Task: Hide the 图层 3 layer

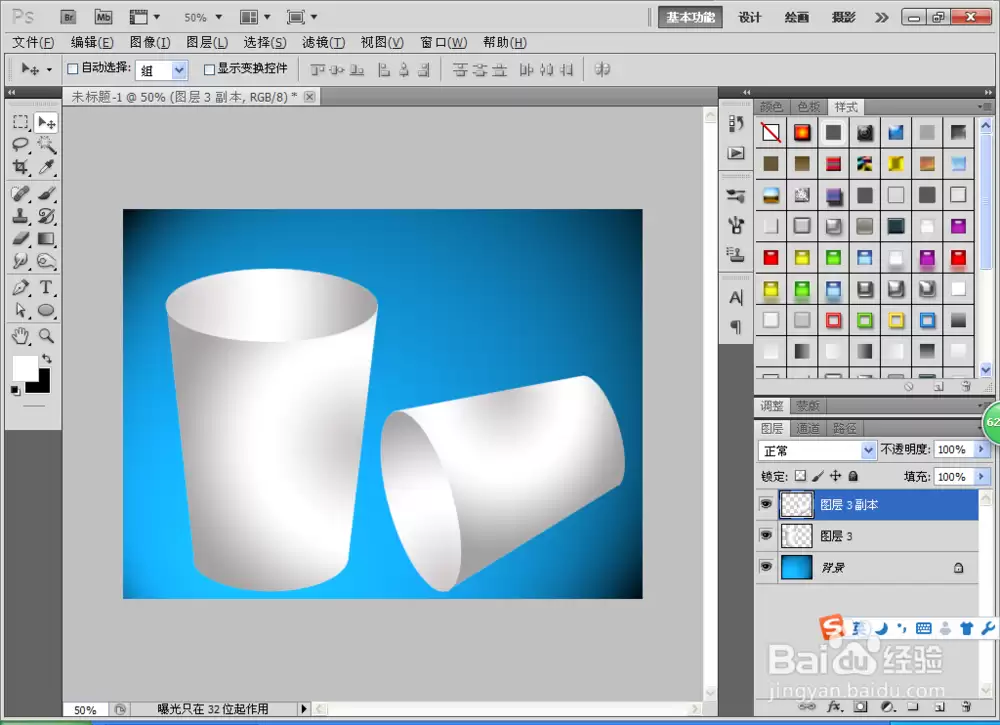Action: click(x=766, y=536)
